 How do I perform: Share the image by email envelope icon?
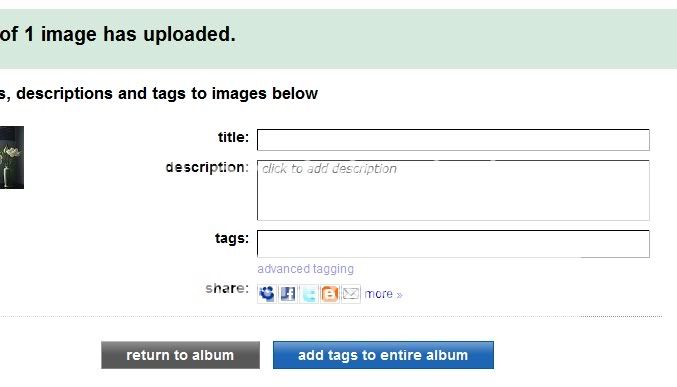pos(351,294)
